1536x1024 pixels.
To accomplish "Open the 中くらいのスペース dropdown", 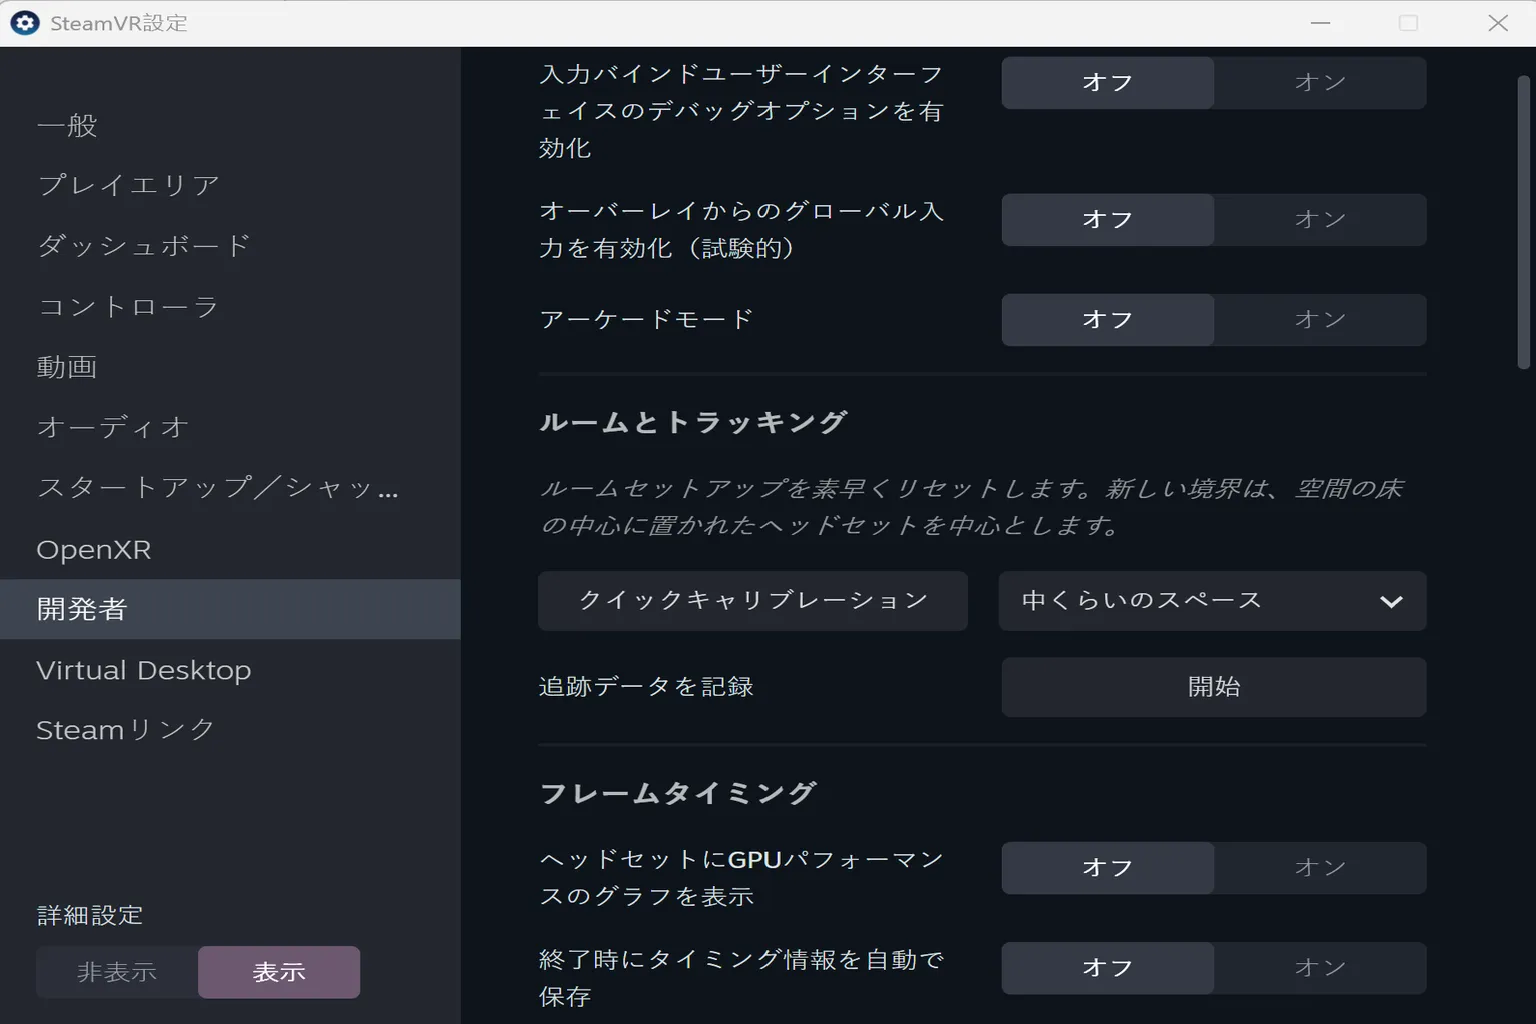I will (1212, 601).
